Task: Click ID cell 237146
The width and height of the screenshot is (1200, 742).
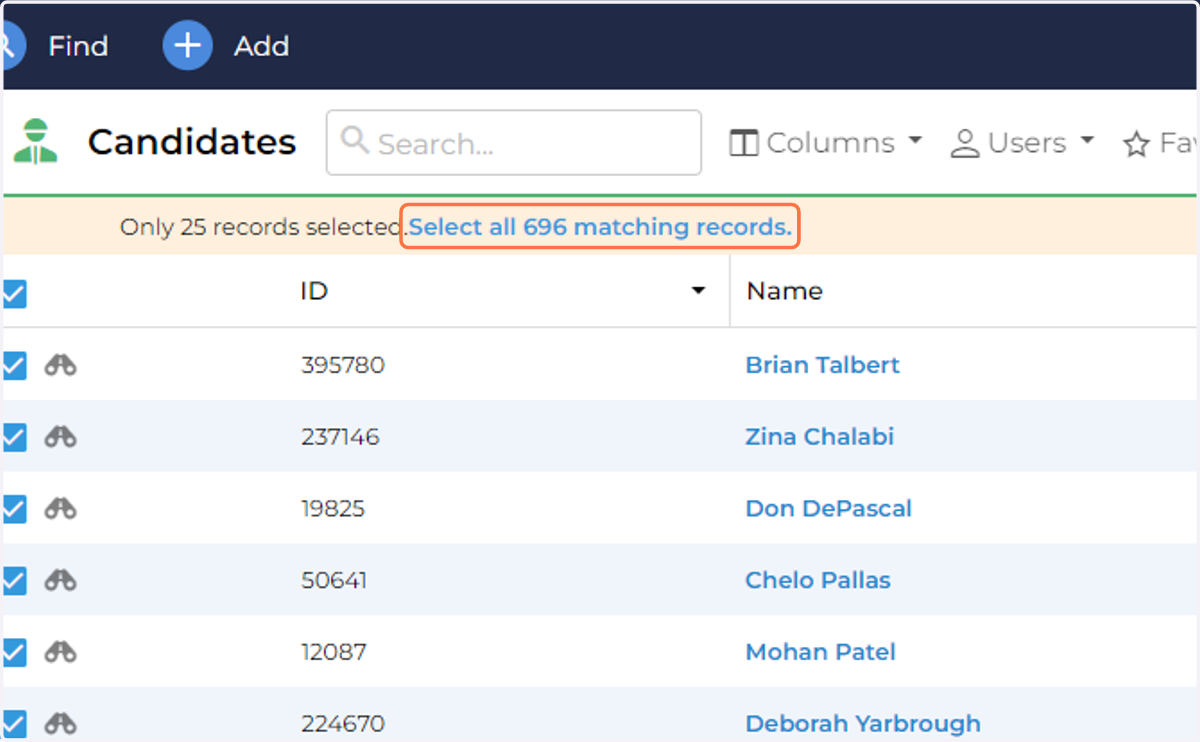Action: pyautogui.click(x=340, y=437)
